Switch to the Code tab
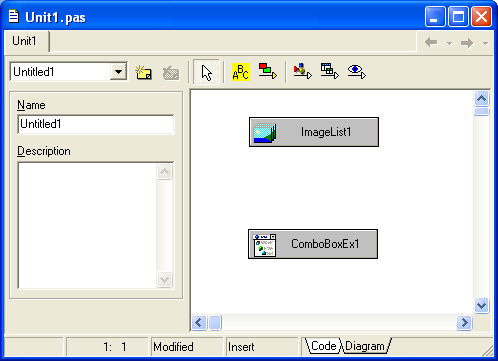This screenshot has width=498, height=361. (x=323, y=346)
